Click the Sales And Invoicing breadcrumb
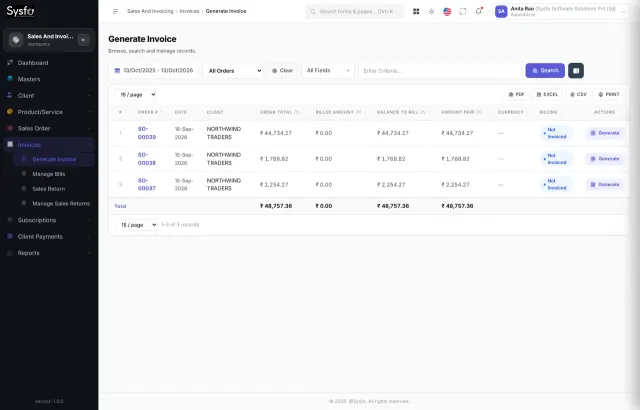 (x=150, y=11)
